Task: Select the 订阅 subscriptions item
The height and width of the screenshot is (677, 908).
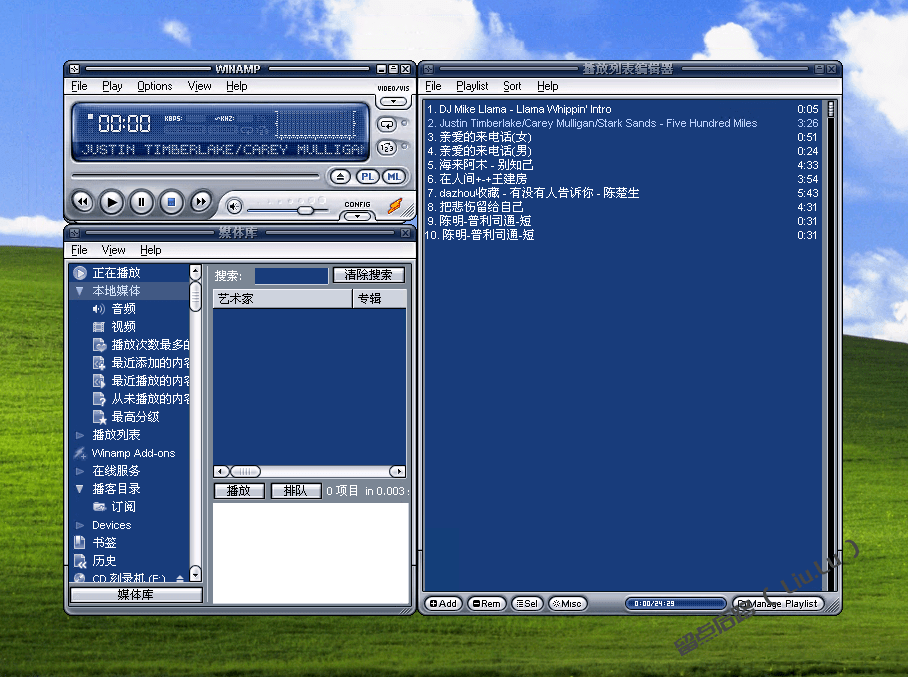Action: coord(123,507)
